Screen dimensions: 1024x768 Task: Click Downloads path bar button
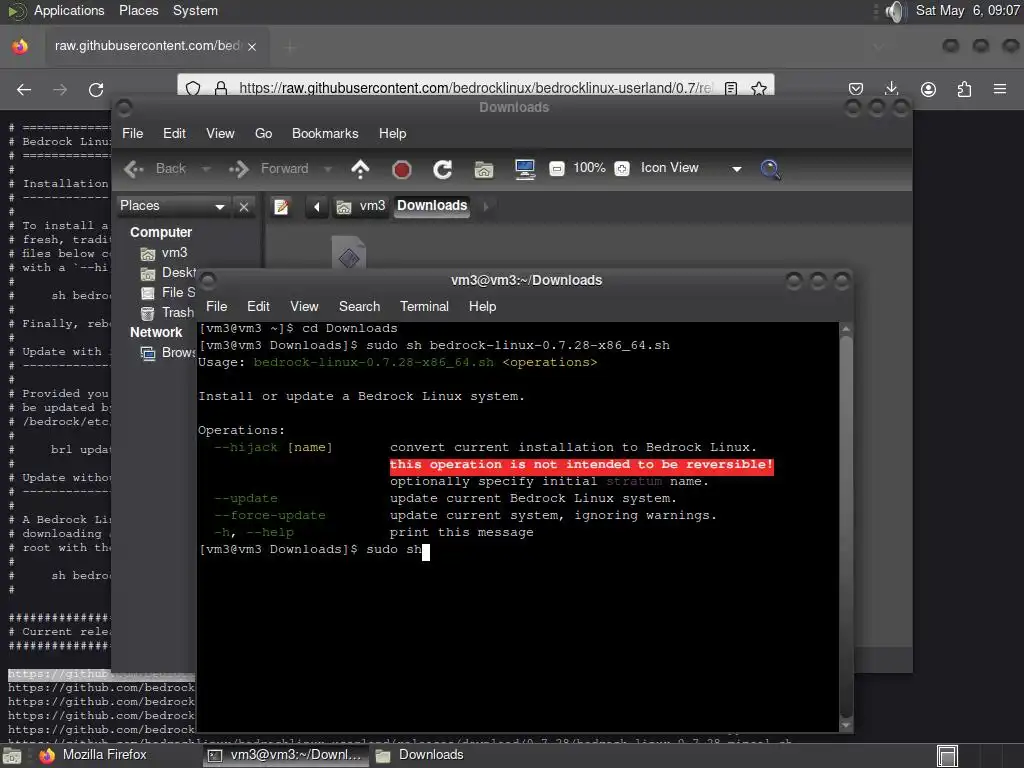point(432,206)
